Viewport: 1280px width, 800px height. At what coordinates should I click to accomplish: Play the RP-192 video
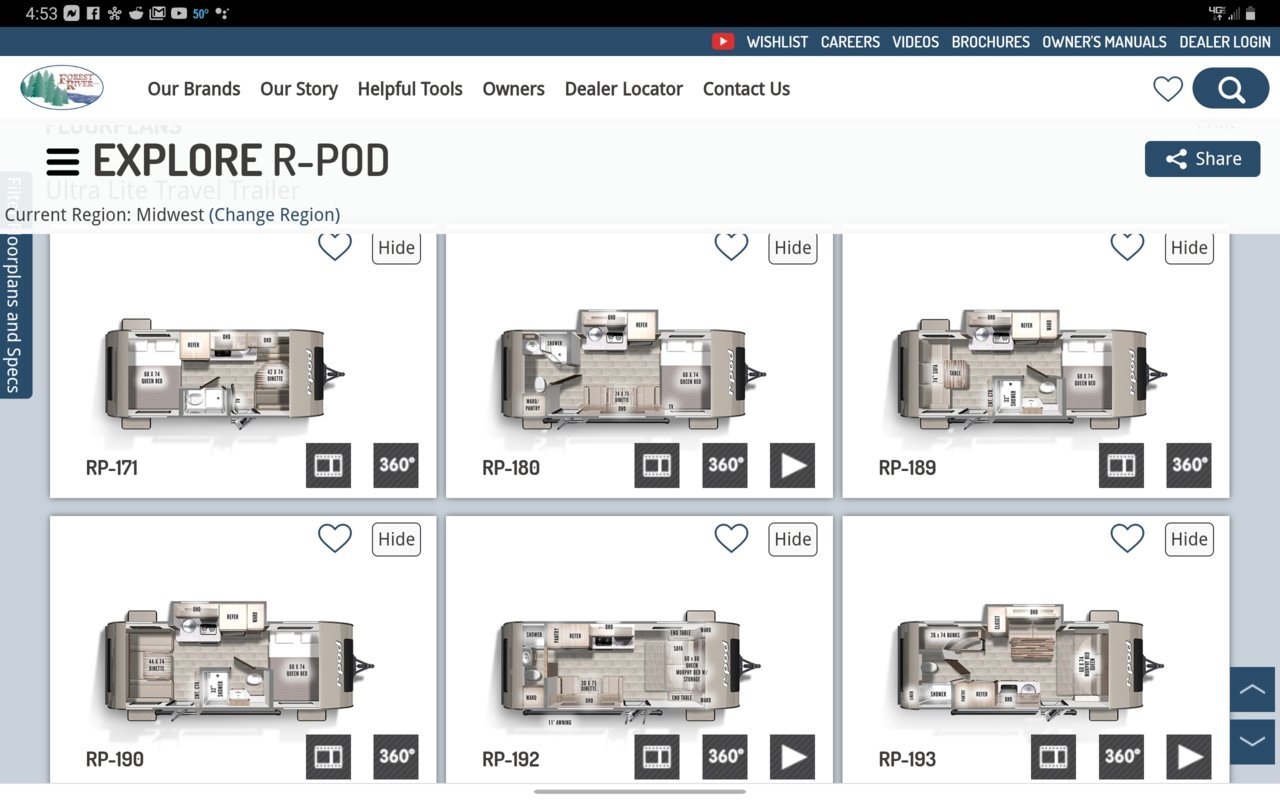pyautogui.click(x=792, y=757)
